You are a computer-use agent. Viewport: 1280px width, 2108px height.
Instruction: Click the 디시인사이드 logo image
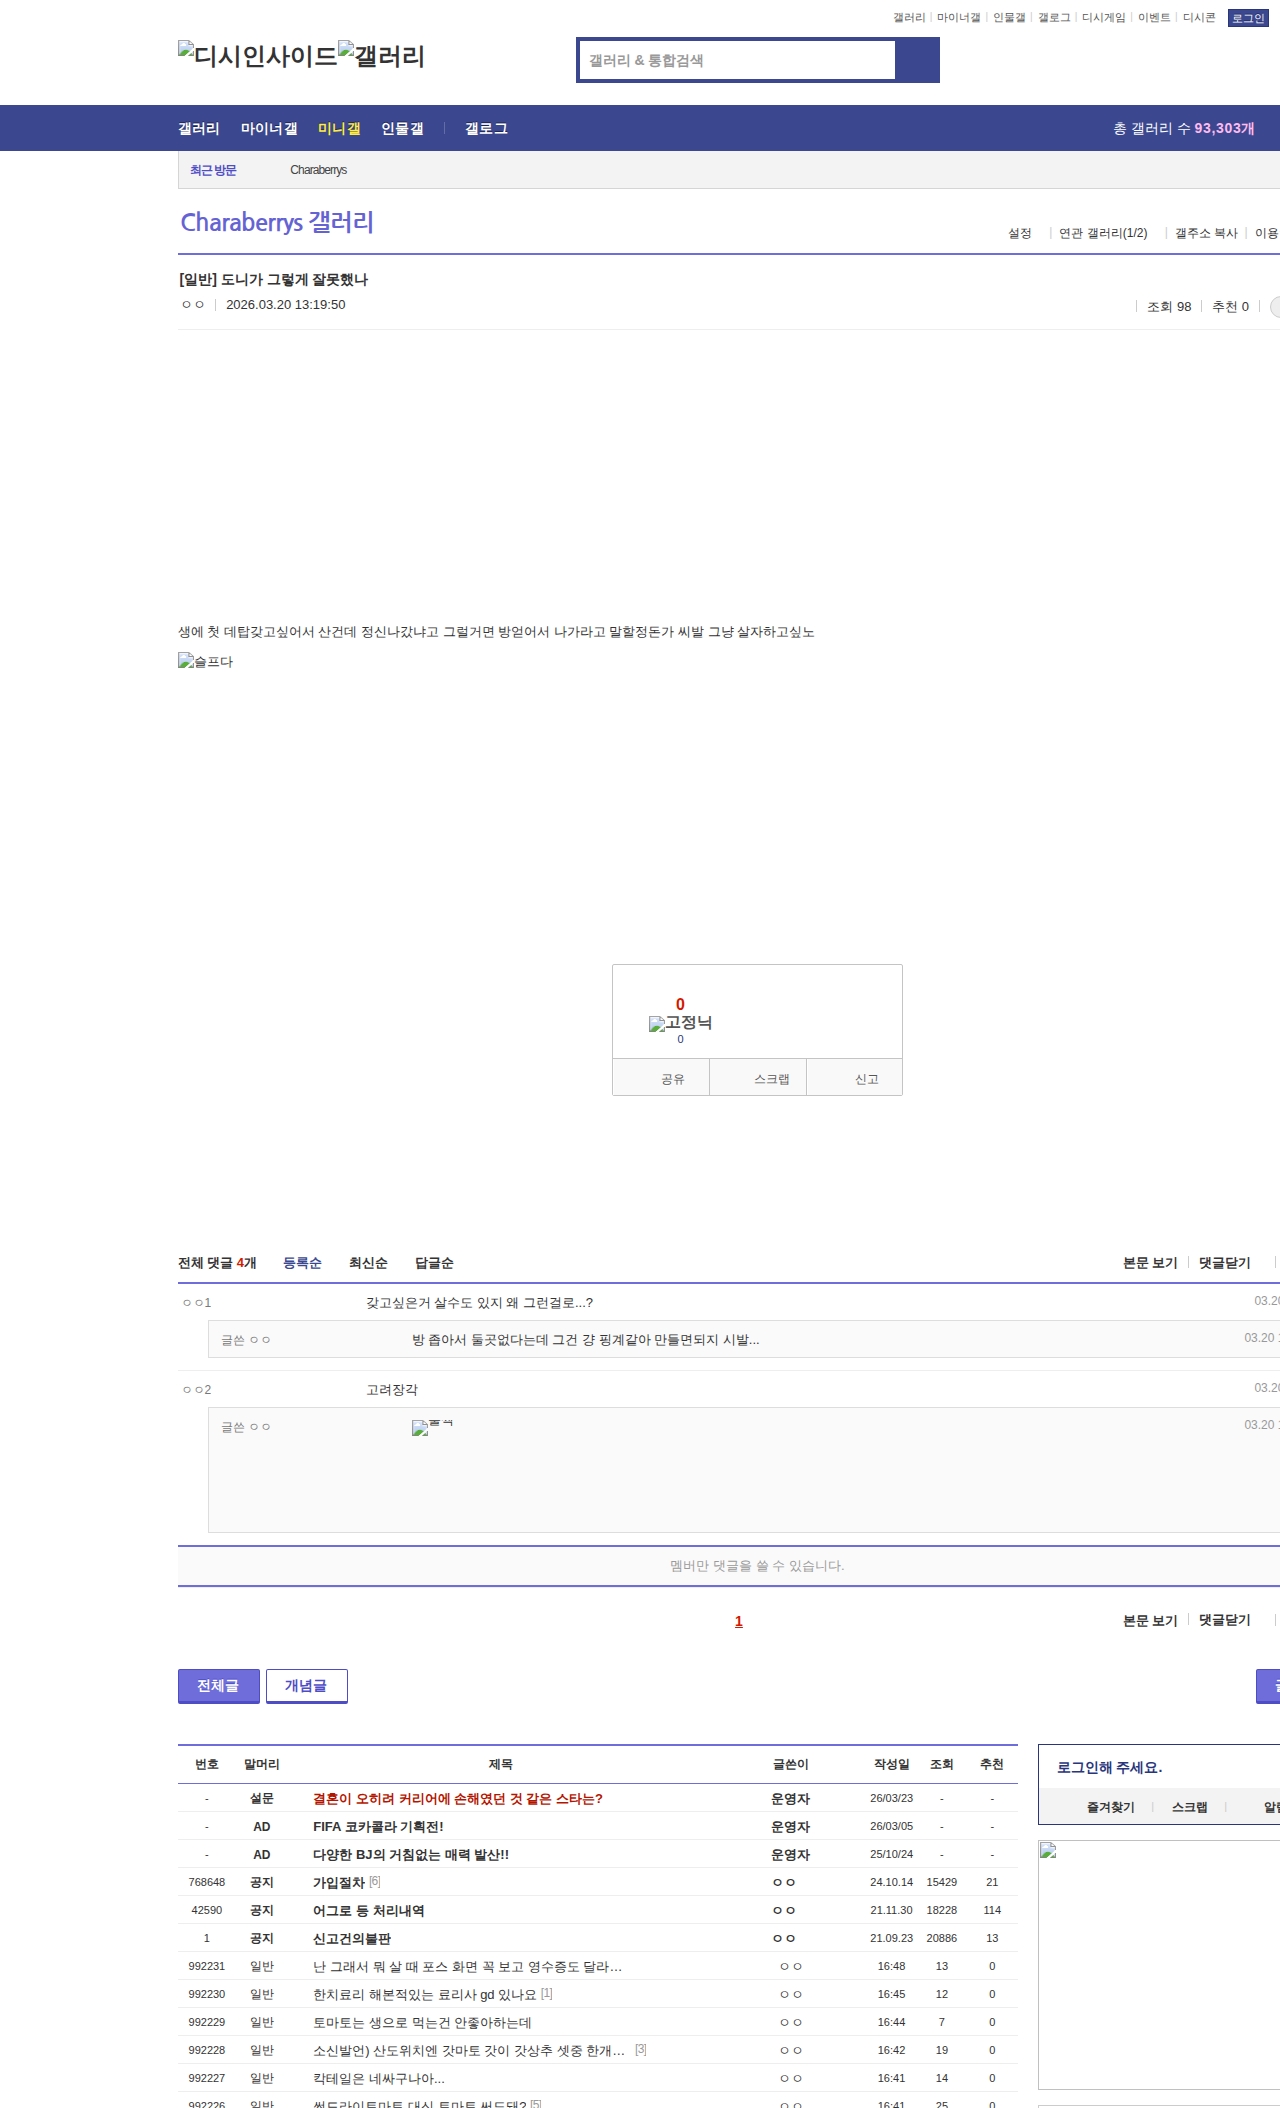[257, 56]
